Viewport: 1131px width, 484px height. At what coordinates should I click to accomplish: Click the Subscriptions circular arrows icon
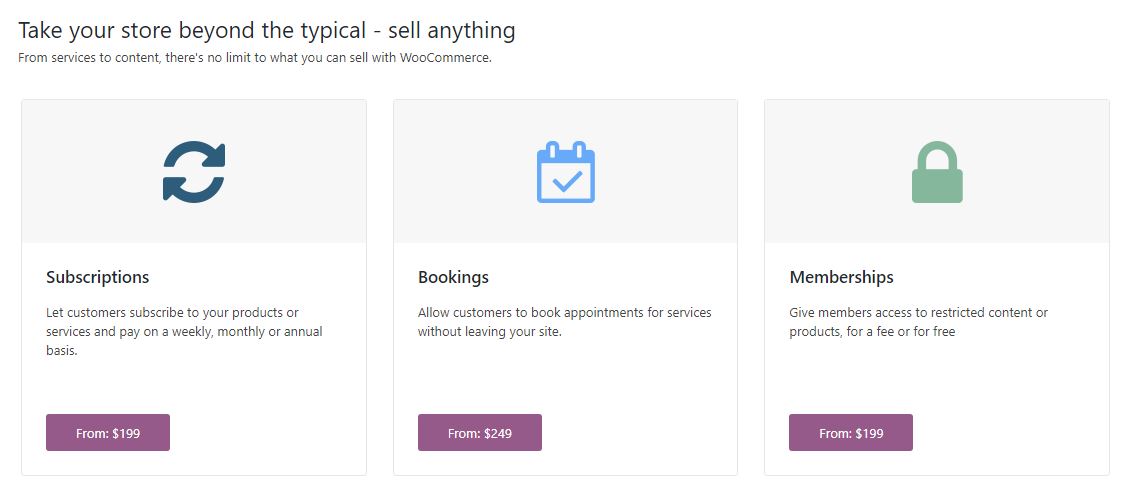(194, 172)
